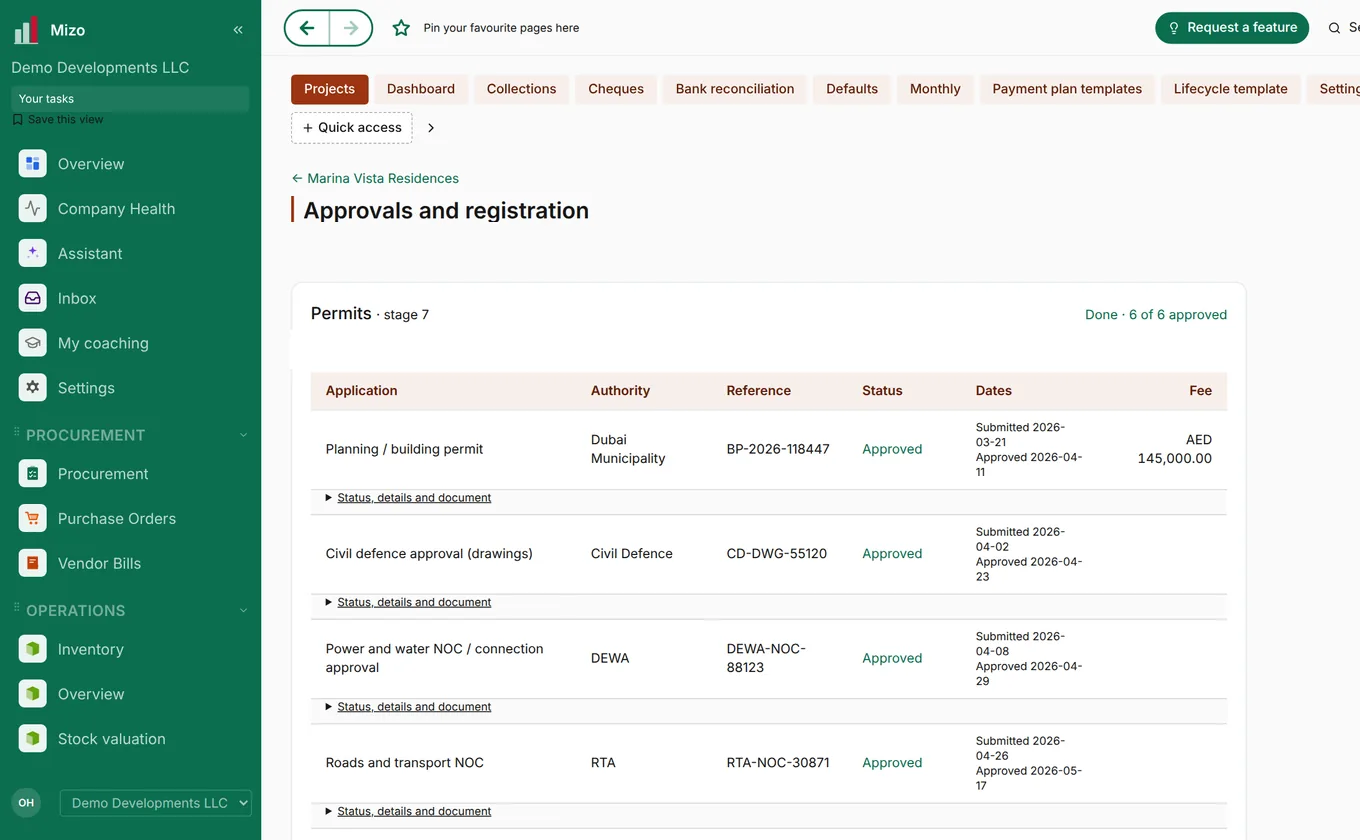
Task: Click the bookmark icon beside Save this view
Action: pyautogui.click(x=18, y=119)
